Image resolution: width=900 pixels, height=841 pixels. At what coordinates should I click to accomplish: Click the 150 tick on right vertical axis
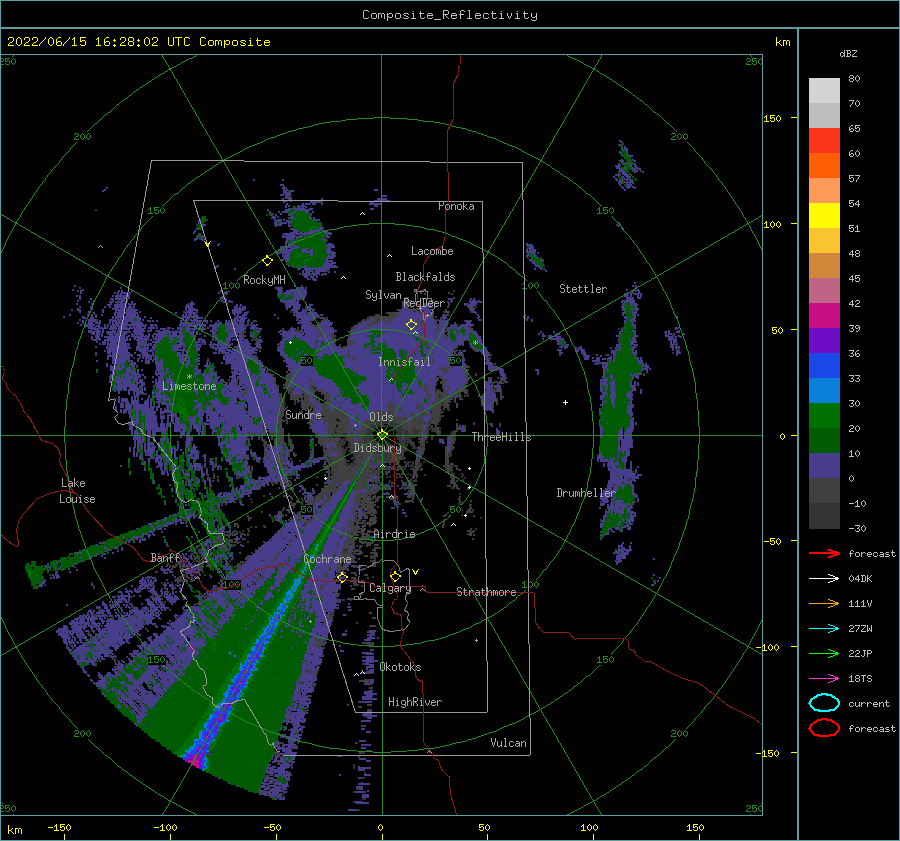[x=772, y=118]
